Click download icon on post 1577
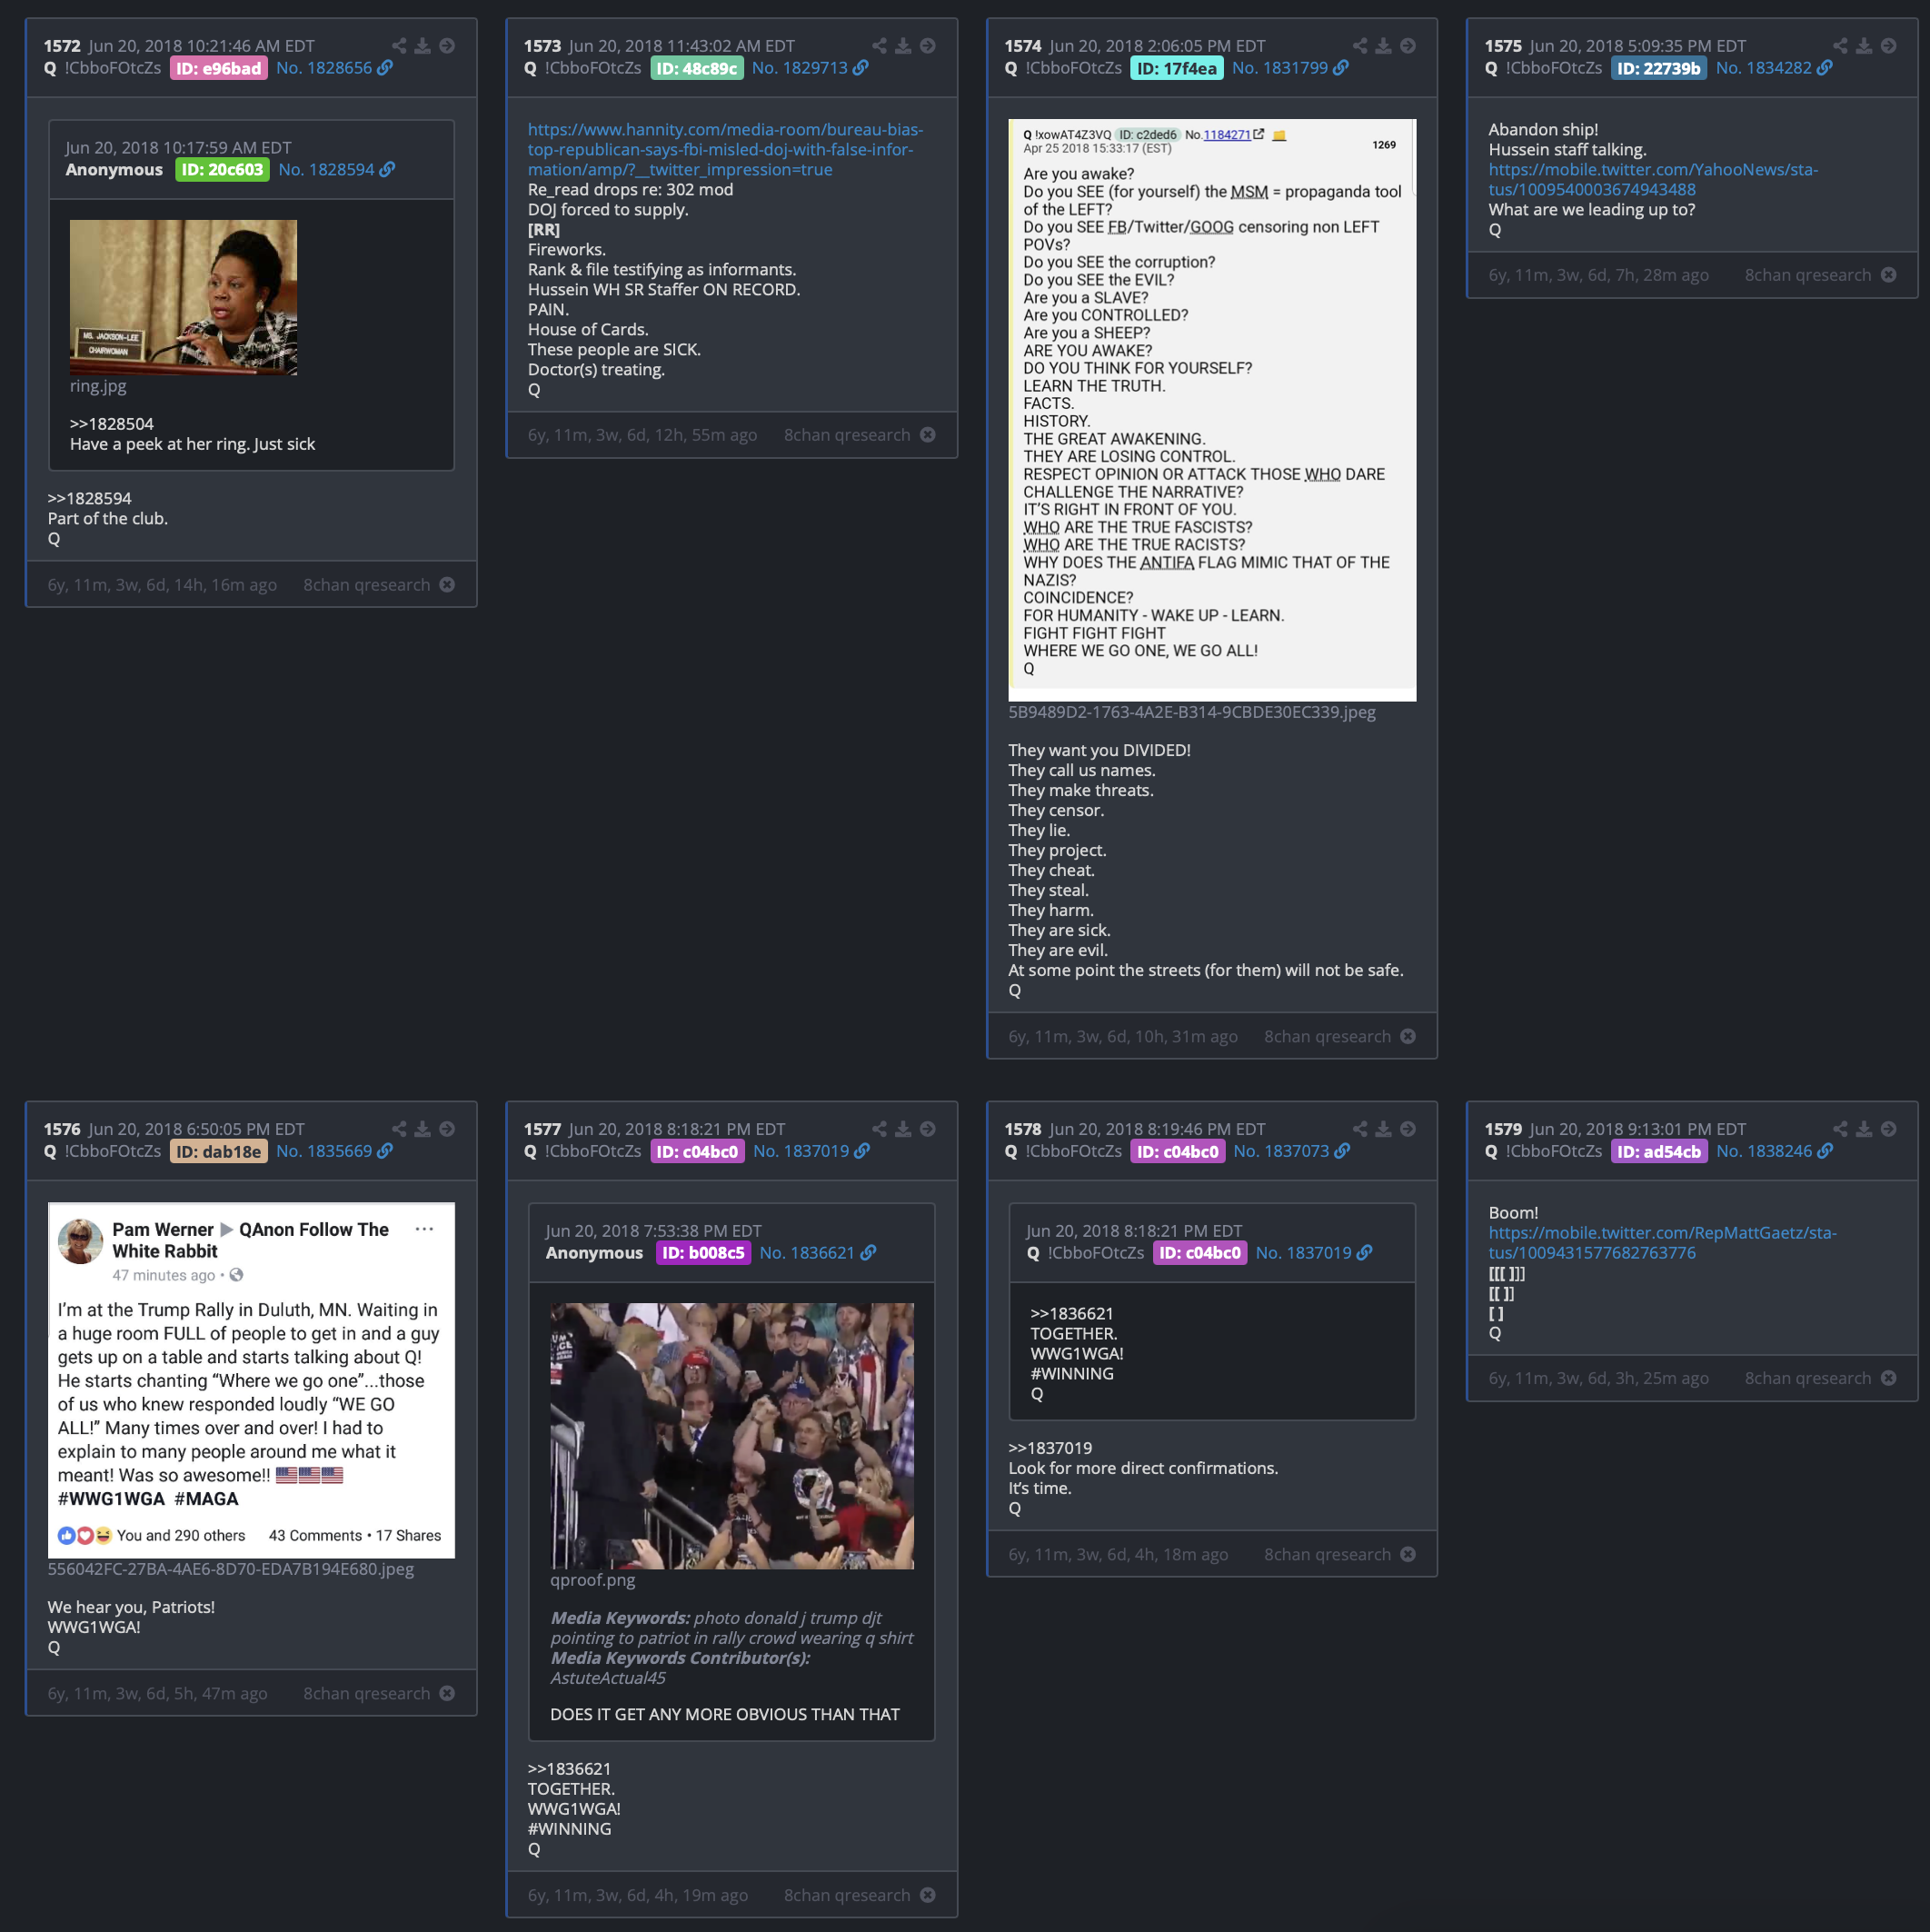The width and height of the screenshot is (1930, 1932). coord(903,1129)
